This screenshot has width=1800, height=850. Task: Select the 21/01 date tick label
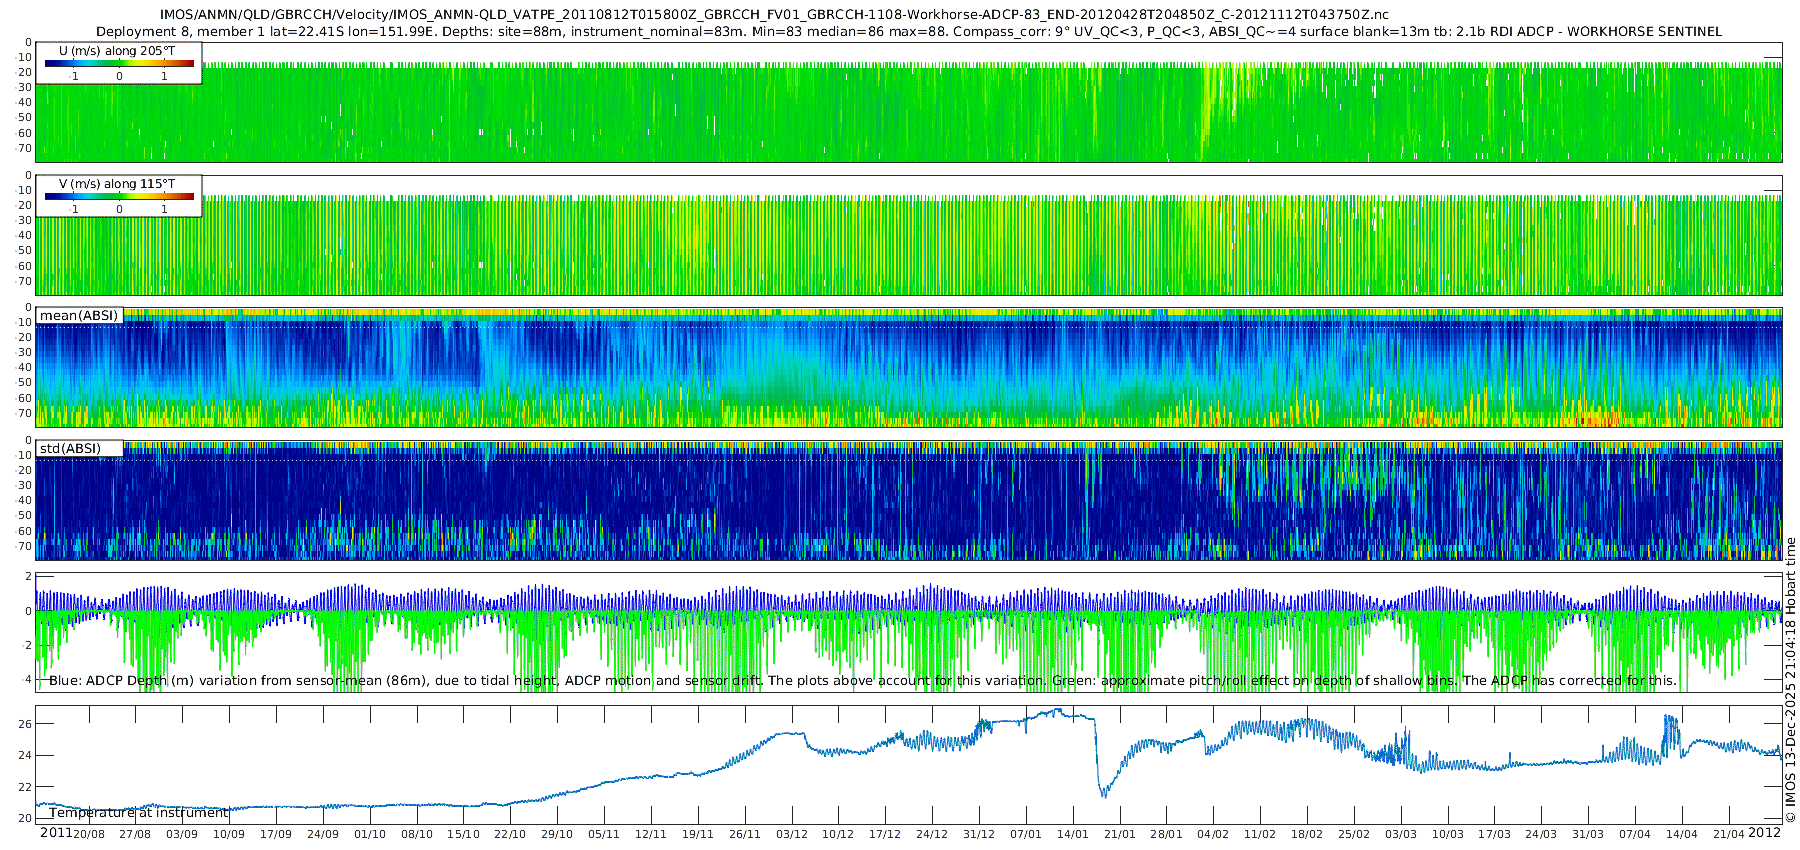tap(1119, 834)
